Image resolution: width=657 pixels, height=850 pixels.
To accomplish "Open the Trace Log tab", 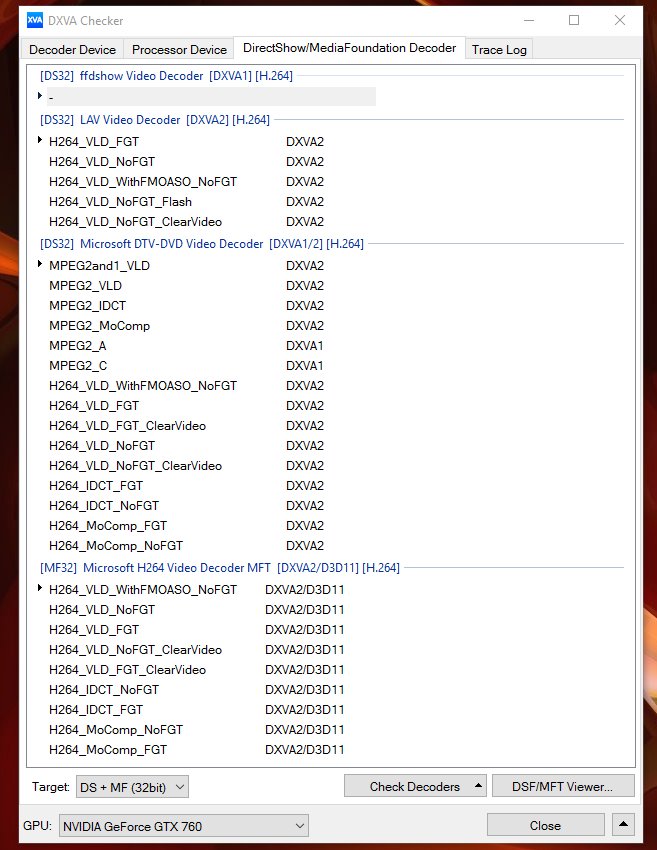I will coord(501,49).
